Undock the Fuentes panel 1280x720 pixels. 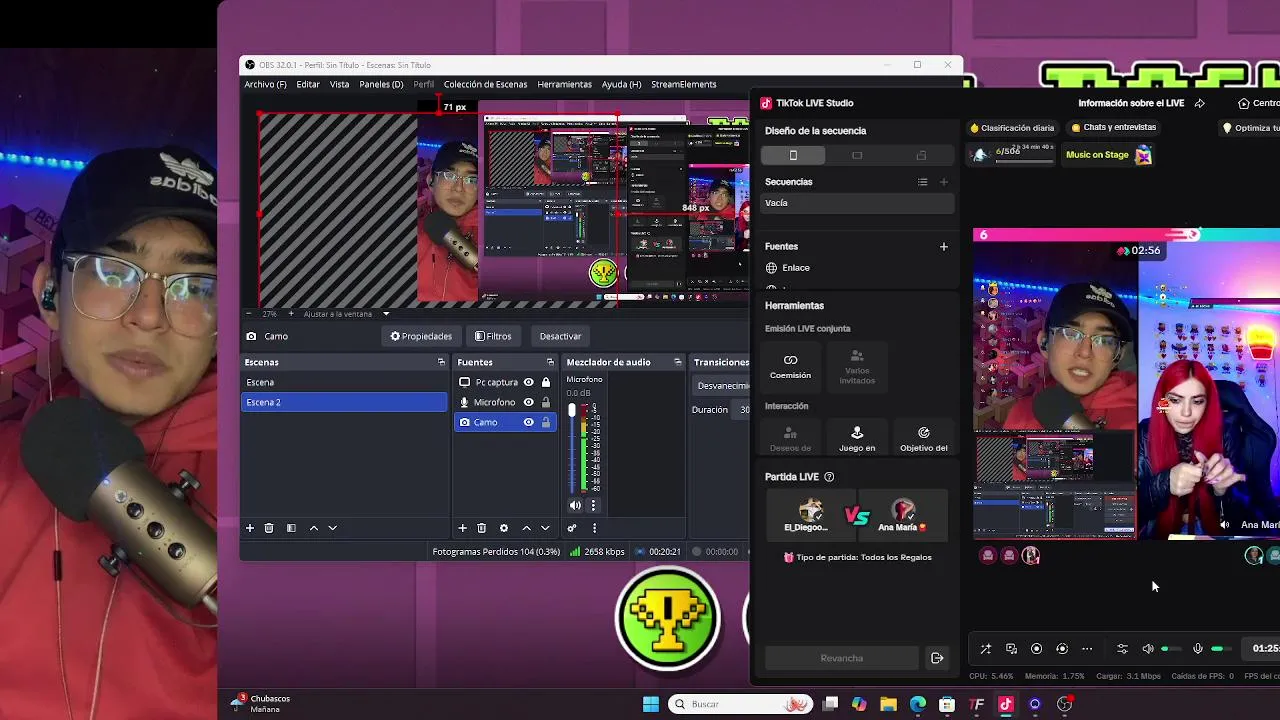(x=549, y=362)
